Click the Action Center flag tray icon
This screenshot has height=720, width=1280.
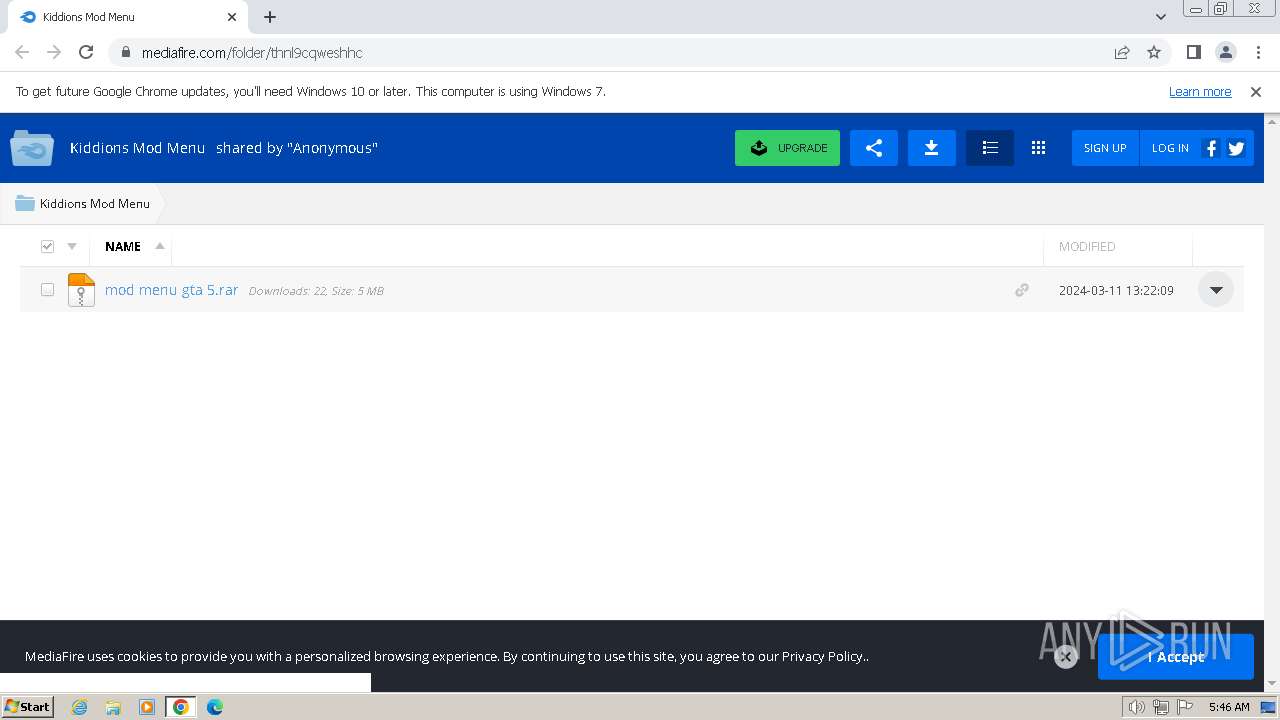[x=1185, y=707]
